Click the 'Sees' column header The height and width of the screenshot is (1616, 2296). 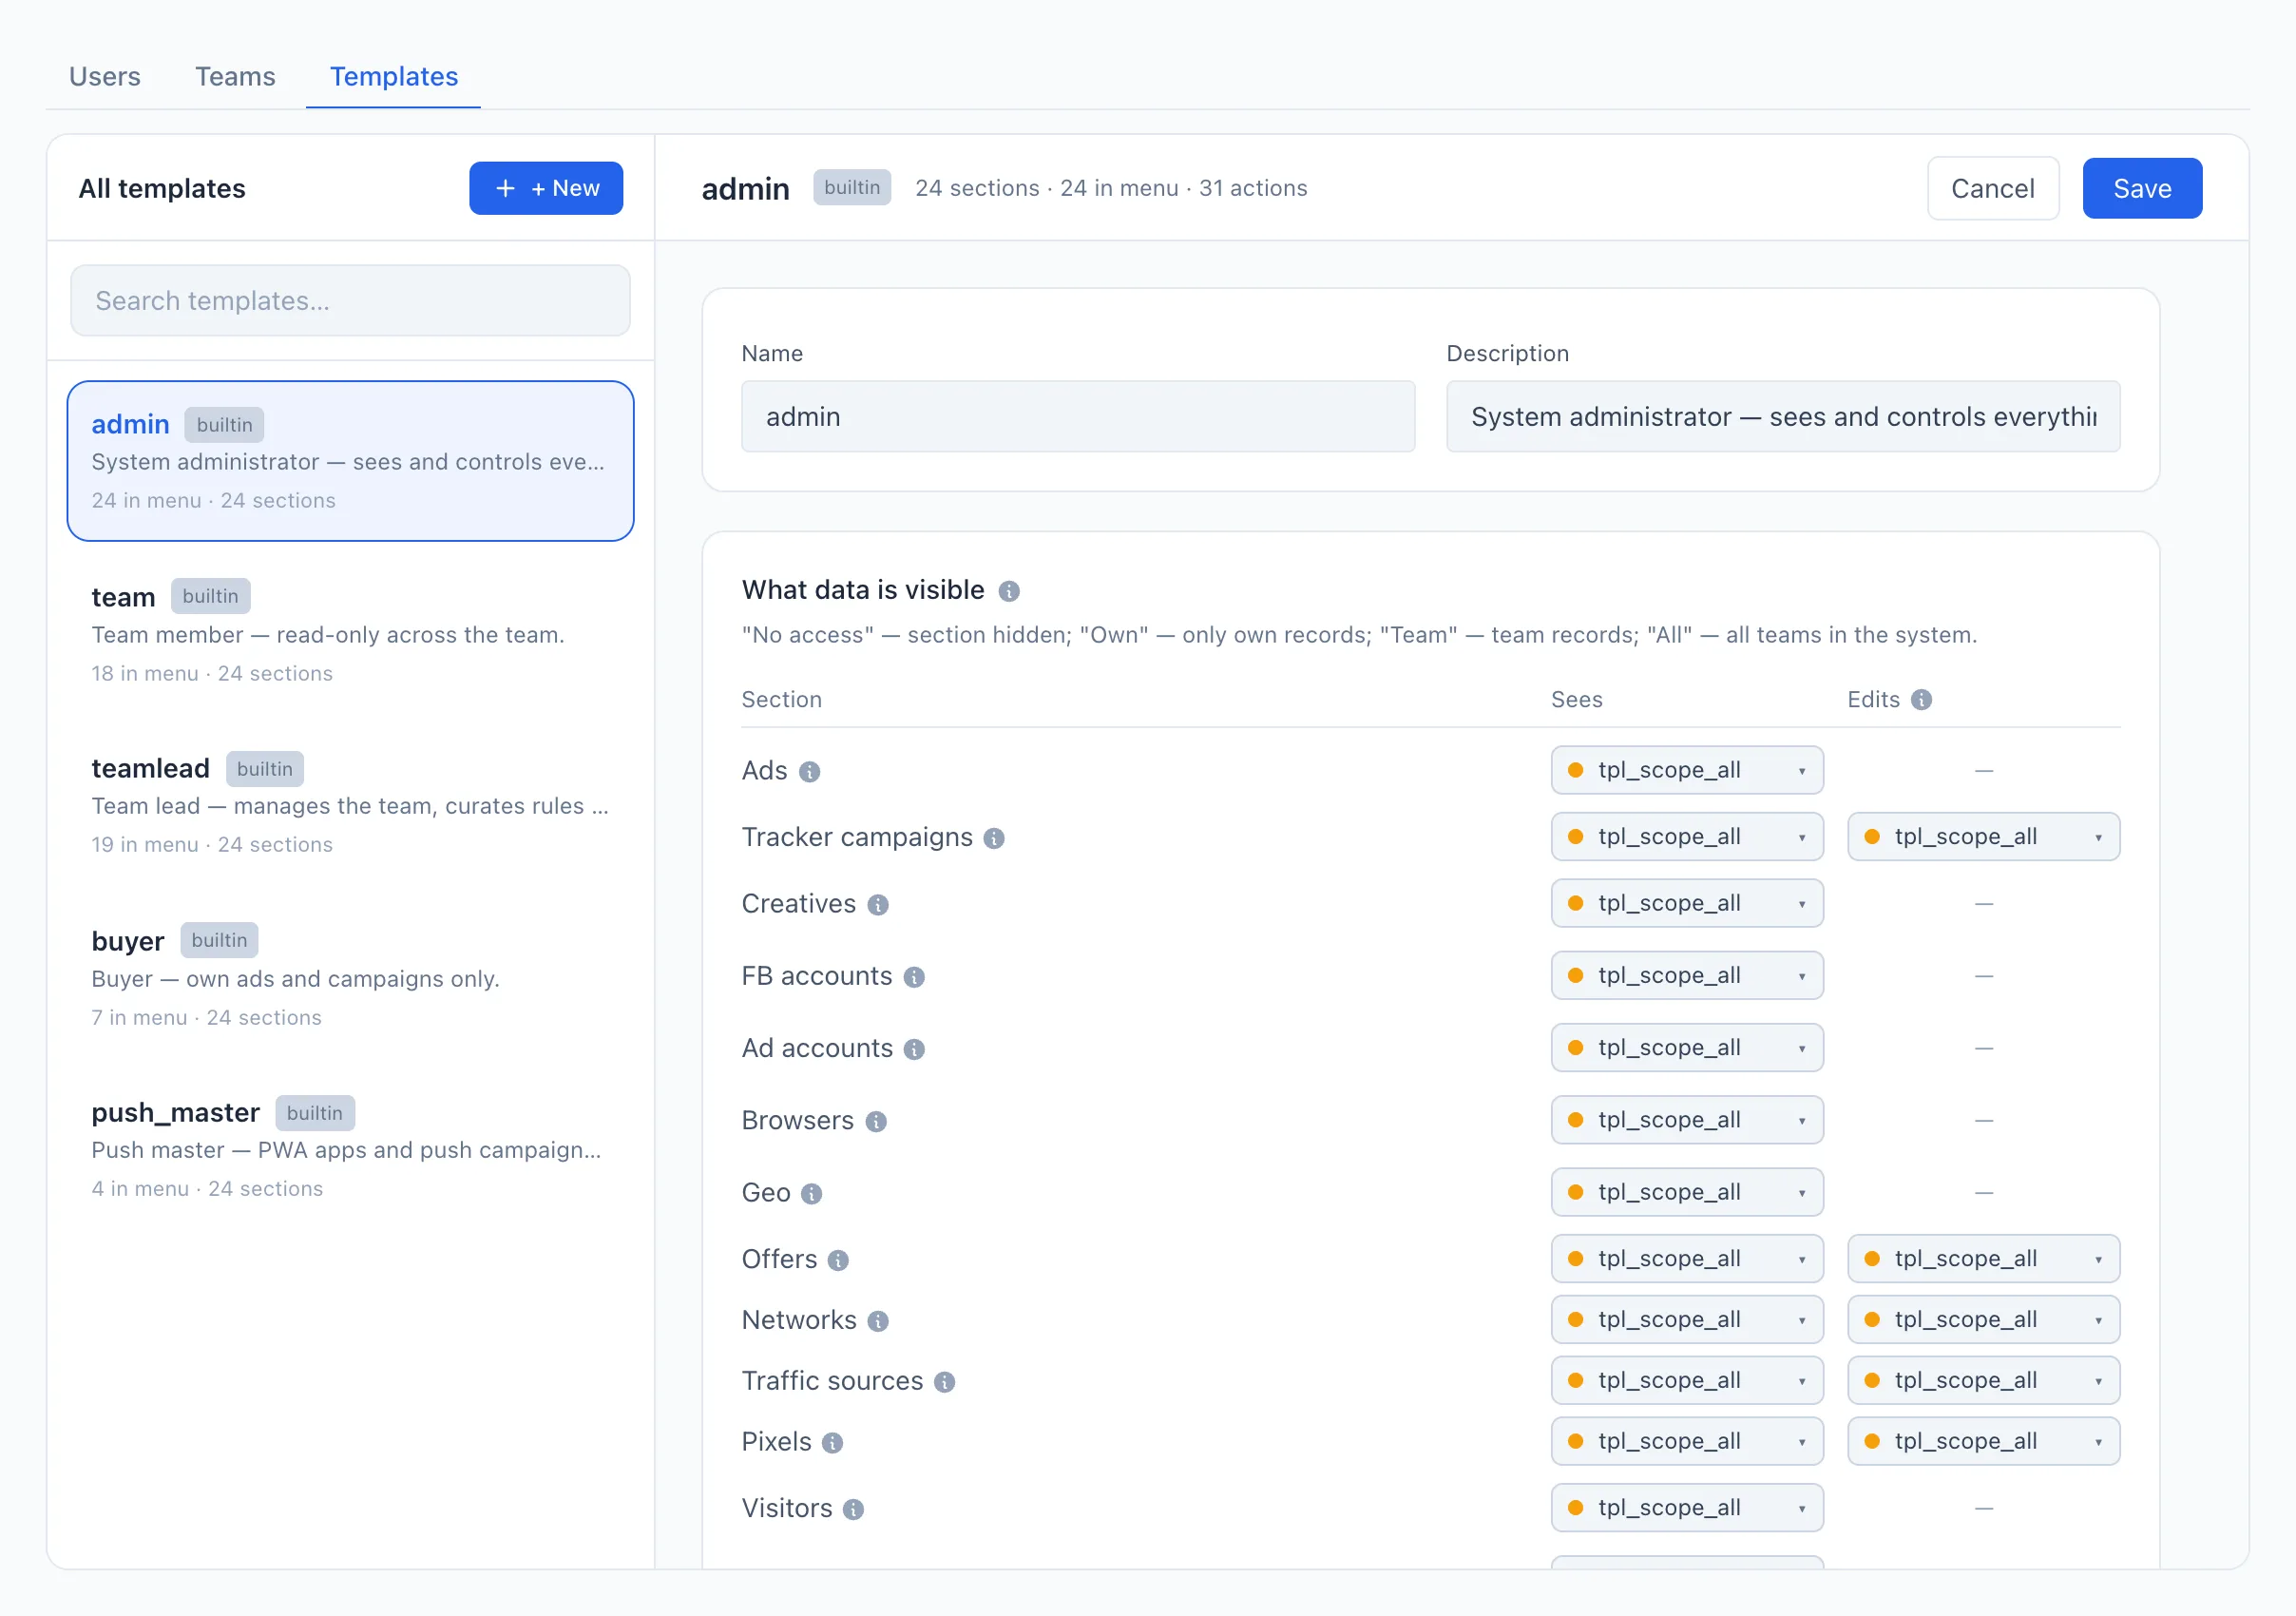pos(1577,700)
